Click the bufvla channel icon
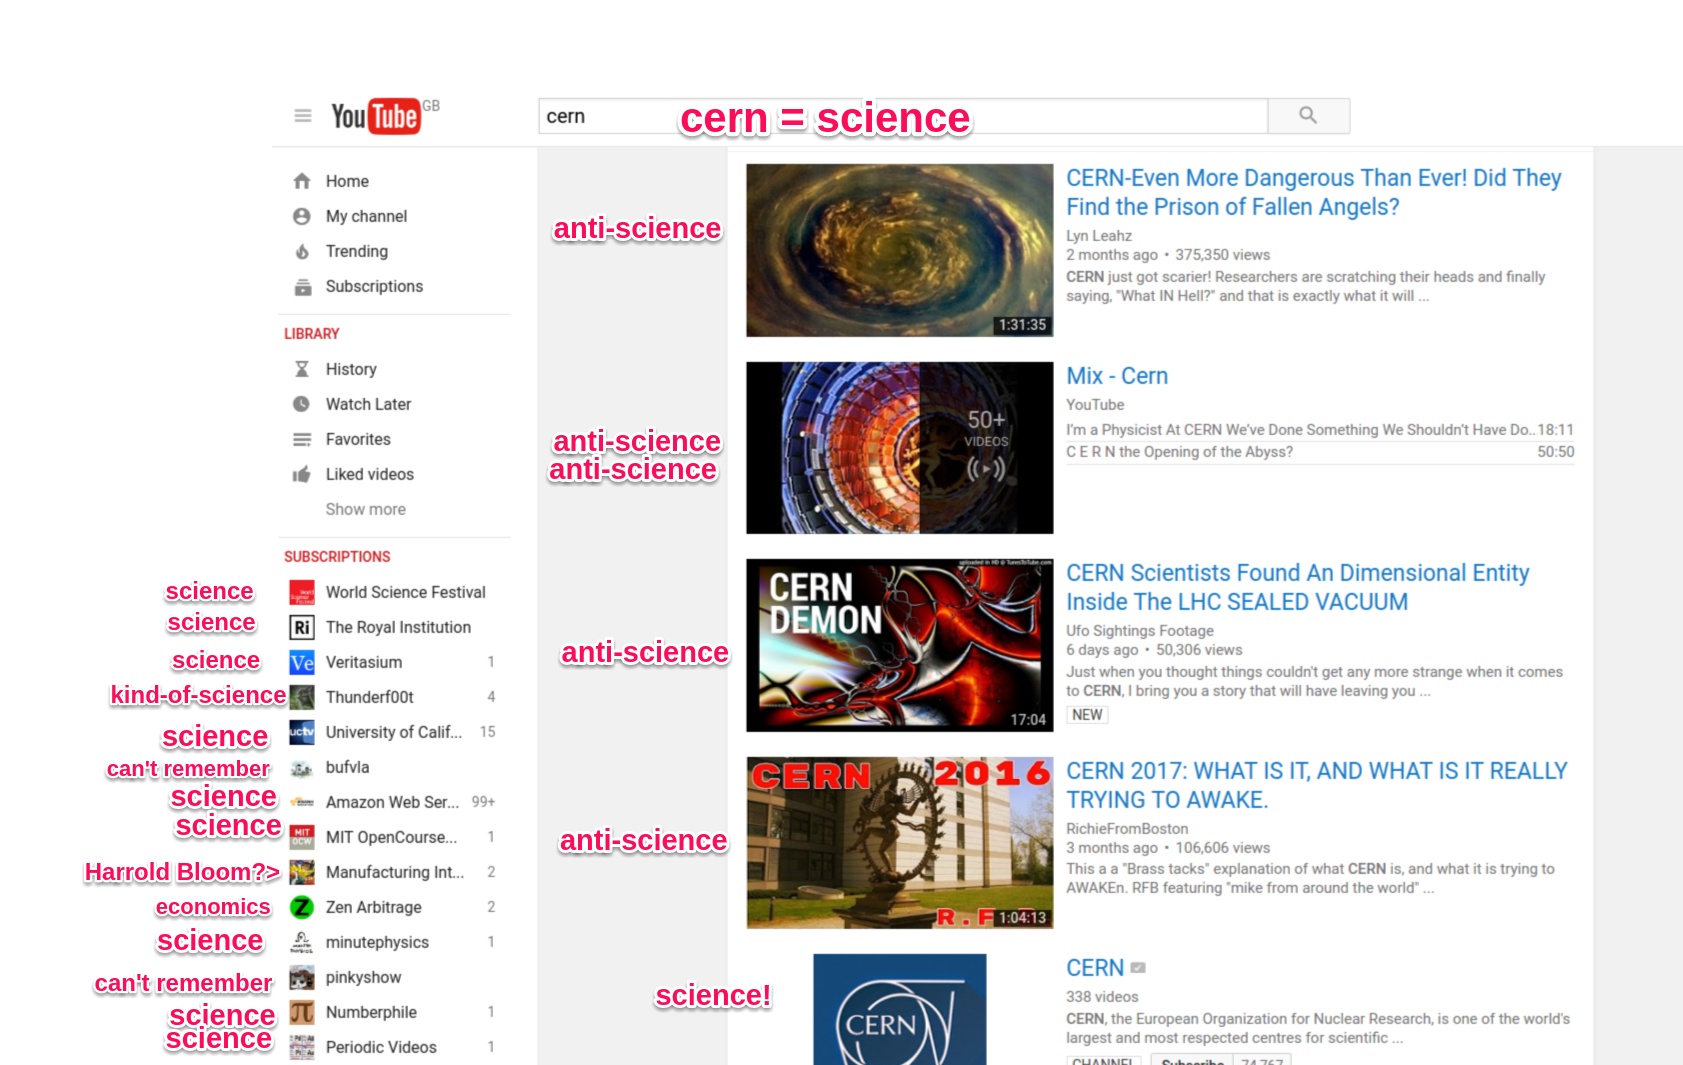The width and height of the screenshot is (1683, 1065). click(302, 767)
